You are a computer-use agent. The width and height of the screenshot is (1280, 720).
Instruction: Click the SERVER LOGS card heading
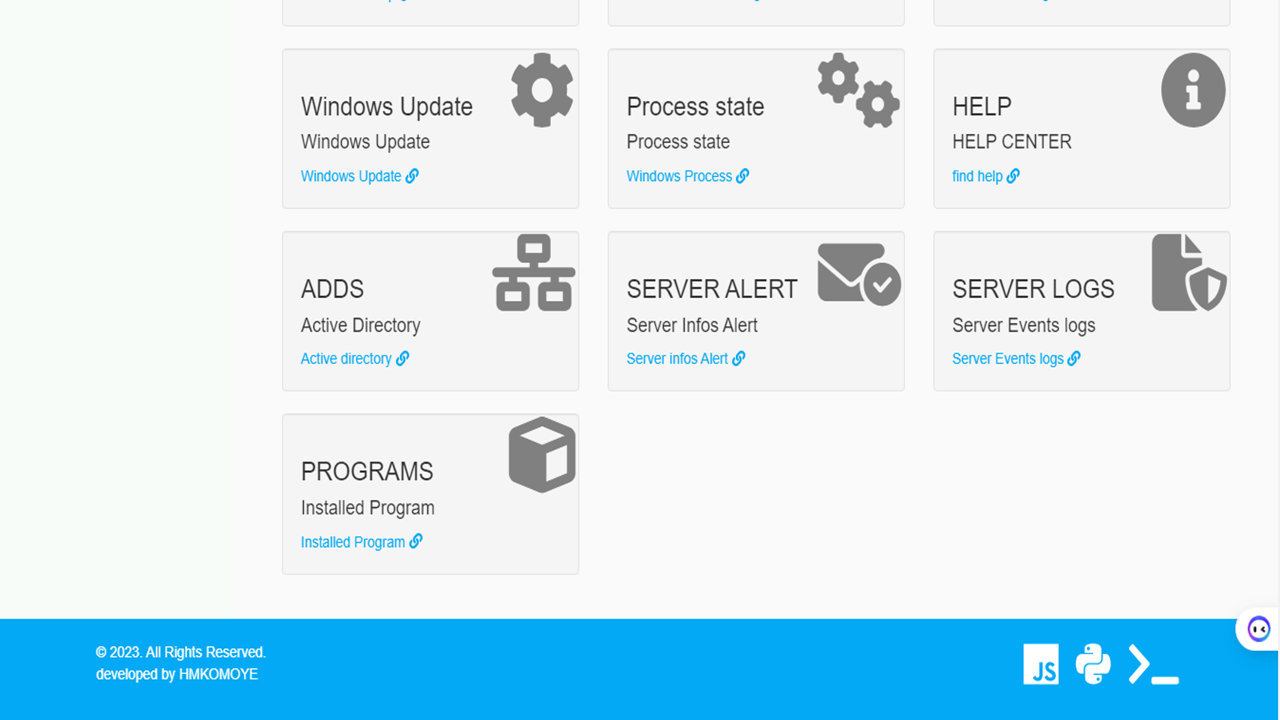pyautogui.click(x=1033, y=289)
